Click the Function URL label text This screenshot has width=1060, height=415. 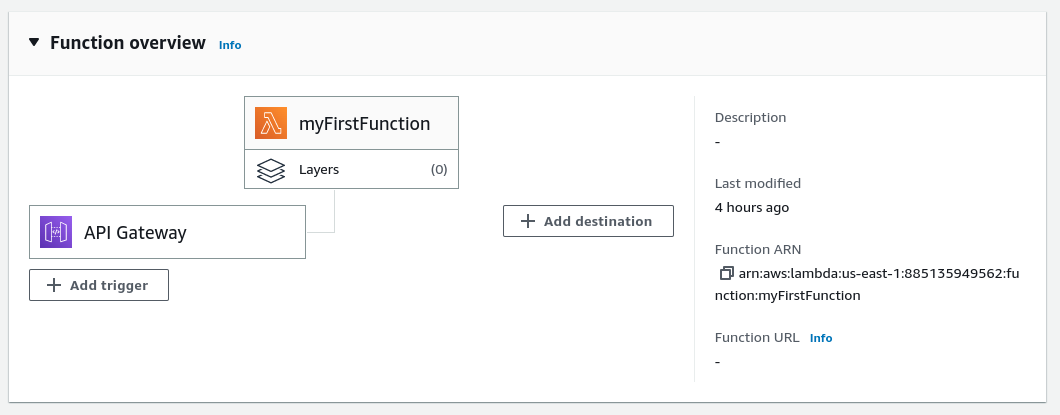pos(756,338)
